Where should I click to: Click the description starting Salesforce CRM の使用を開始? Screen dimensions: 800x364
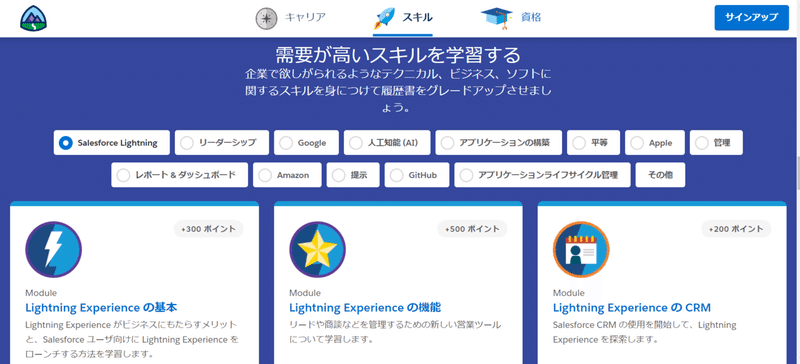point(644,332)
